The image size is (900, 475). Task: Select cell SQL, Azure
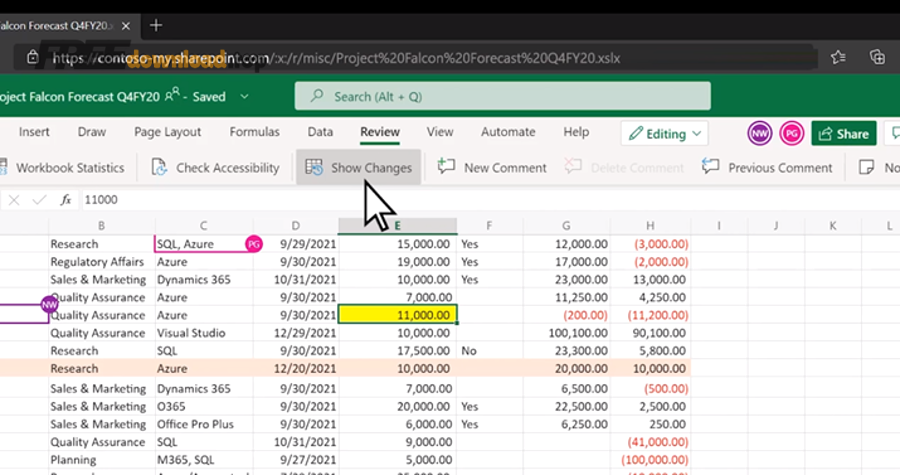[x=204, y=244]
